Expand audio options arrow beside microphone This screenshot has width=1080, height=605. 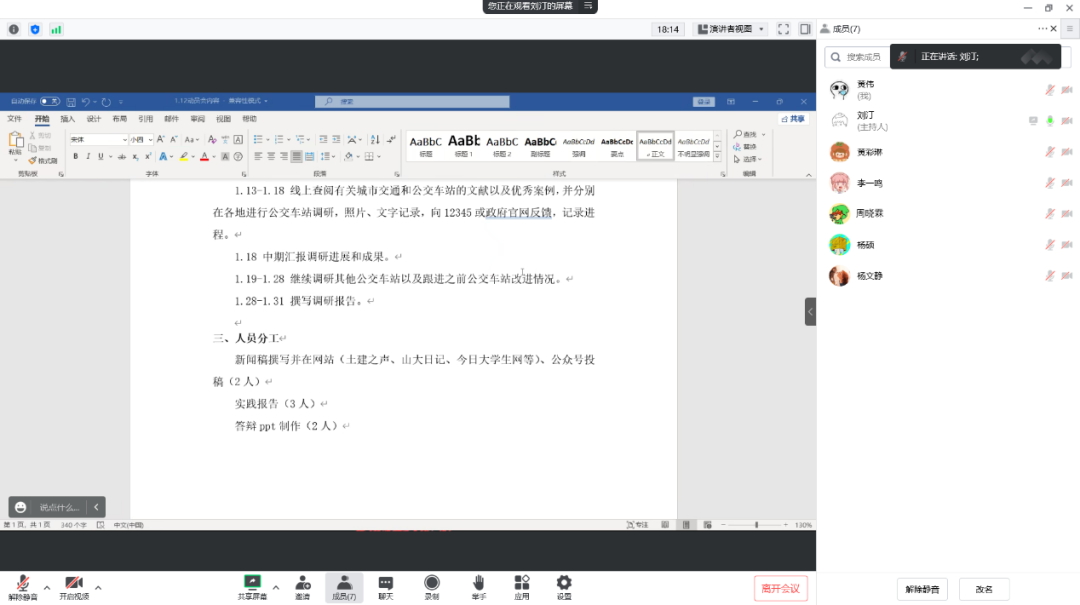pyautogui.click(x=47, y=588)
